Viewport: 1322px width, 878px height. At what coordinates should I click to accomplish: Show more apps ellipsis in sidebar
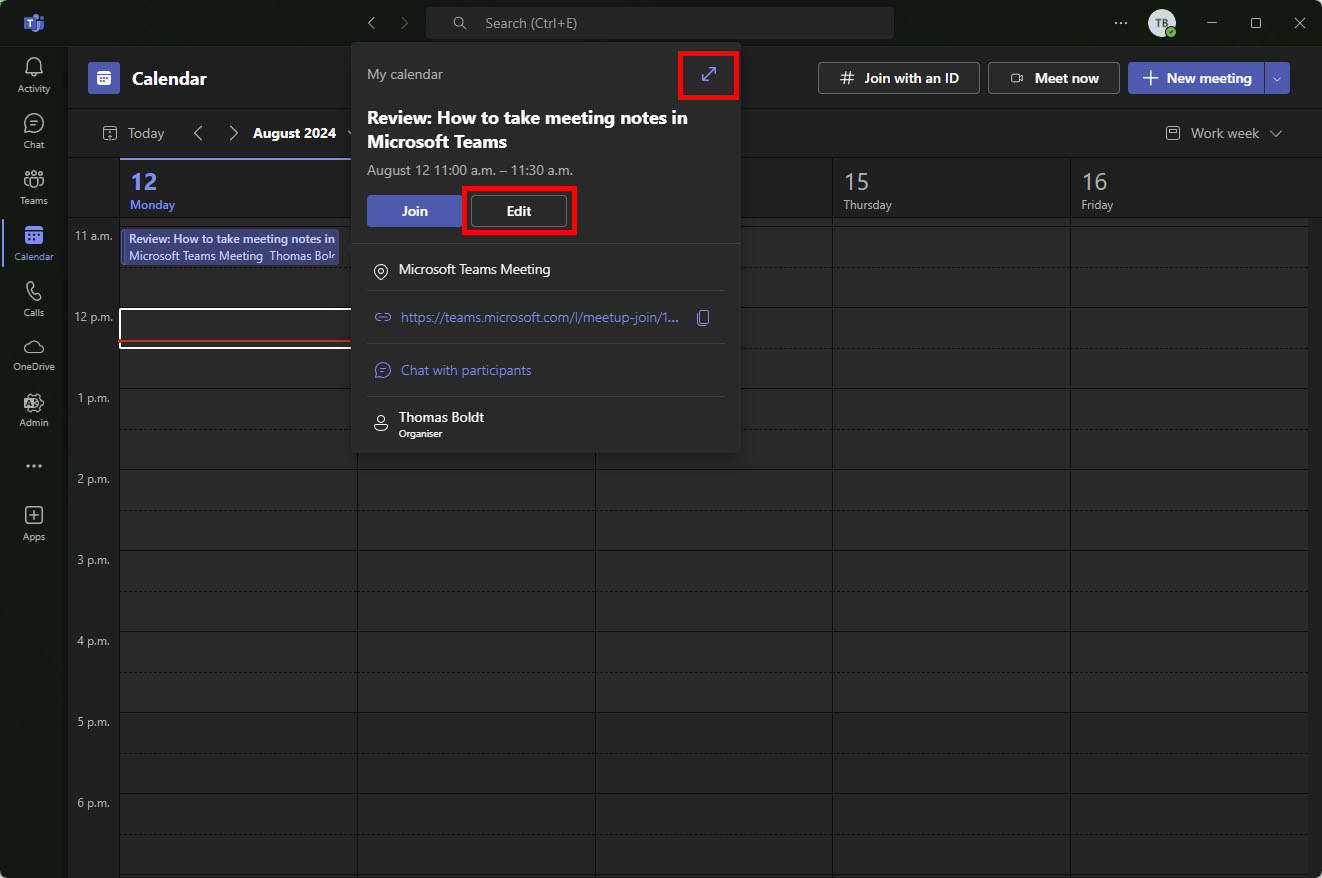(34, 466)
